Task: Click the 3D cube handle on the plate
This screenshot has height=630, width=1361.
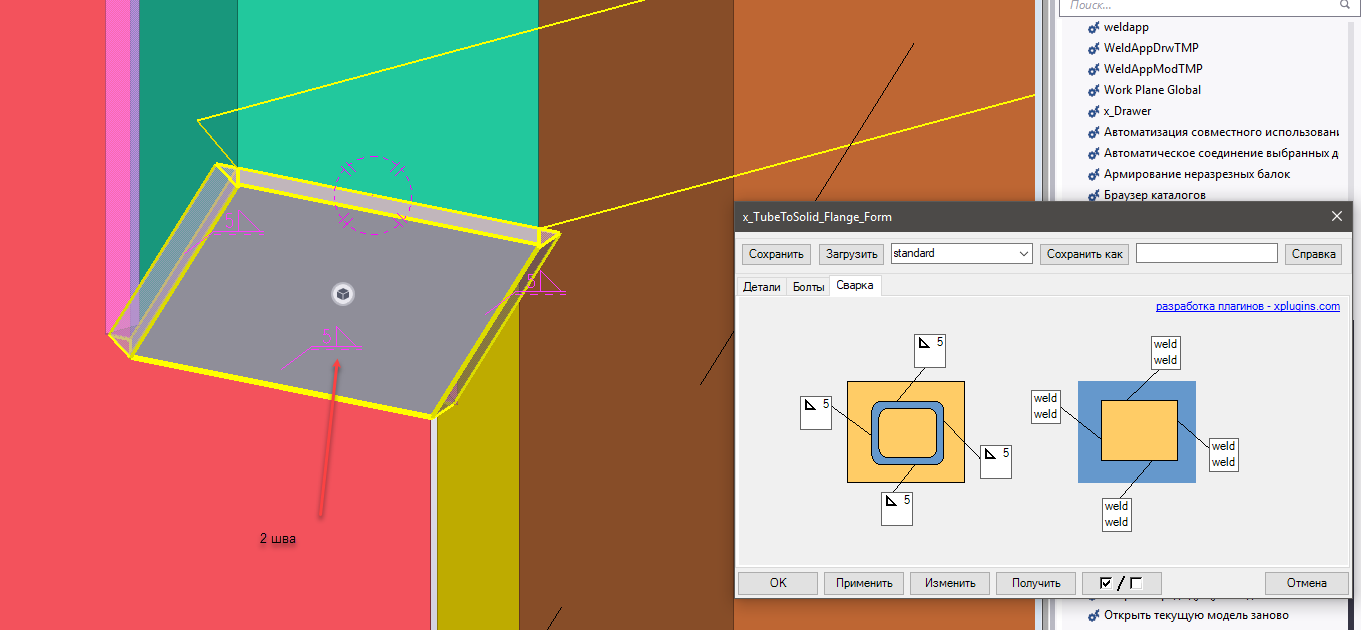Action: (x=343, y=293)
